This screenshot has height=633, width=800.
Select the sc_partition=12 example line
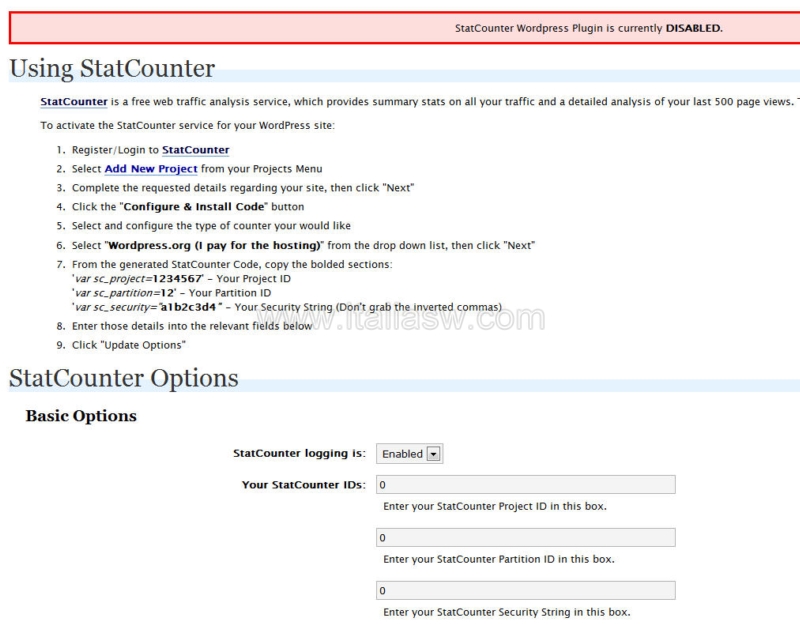171,293
